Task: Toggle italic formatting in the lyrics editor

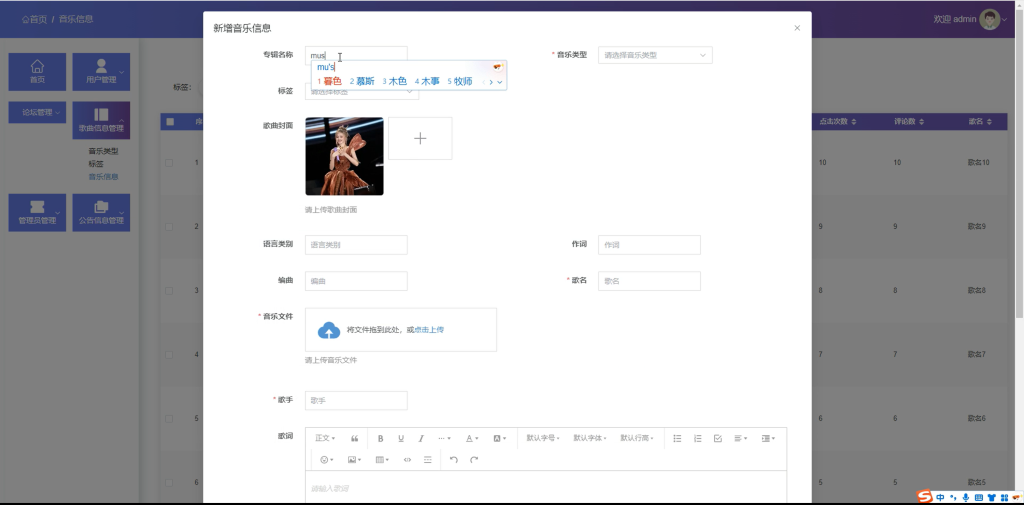Action: 421,438
